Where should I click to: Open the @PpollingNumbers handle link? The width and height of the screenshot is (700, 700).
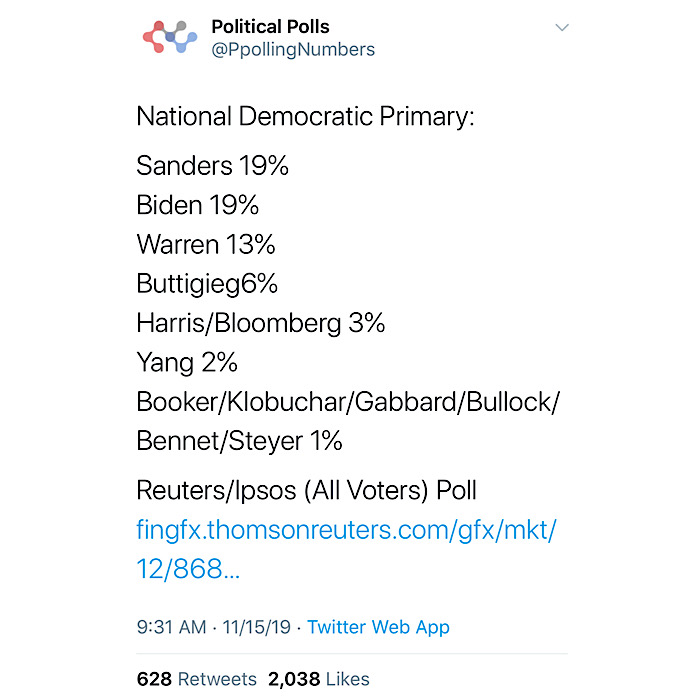(x=293, y=50)
